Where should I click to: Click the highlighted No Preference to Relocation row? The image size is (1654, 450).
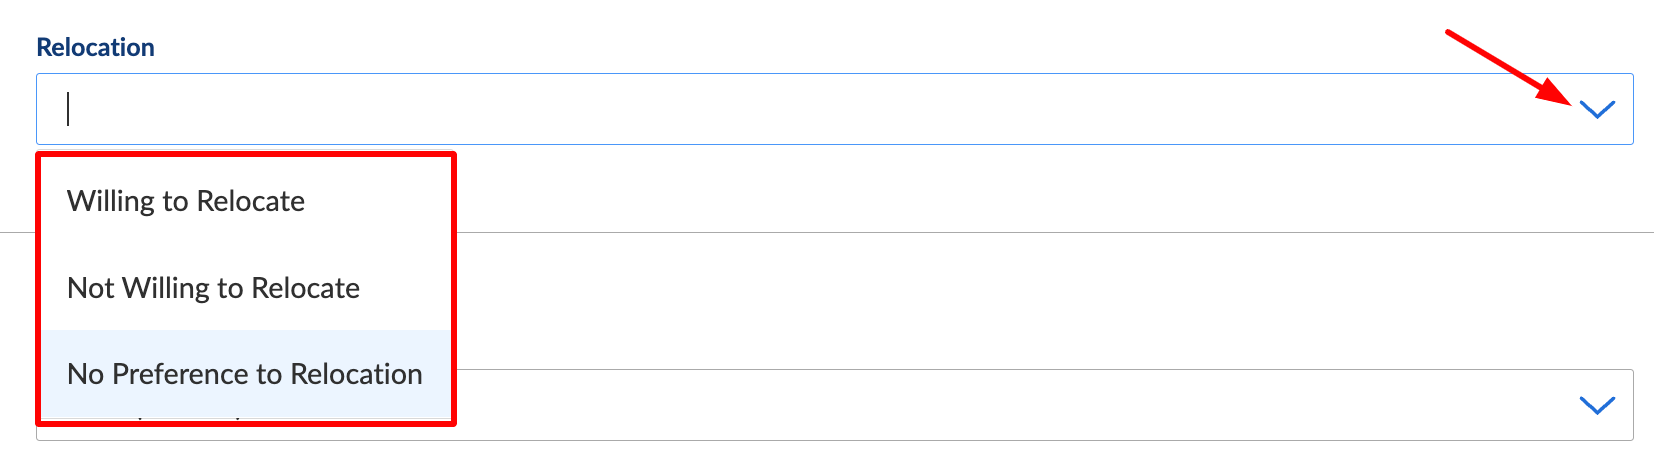coord(244,374)
